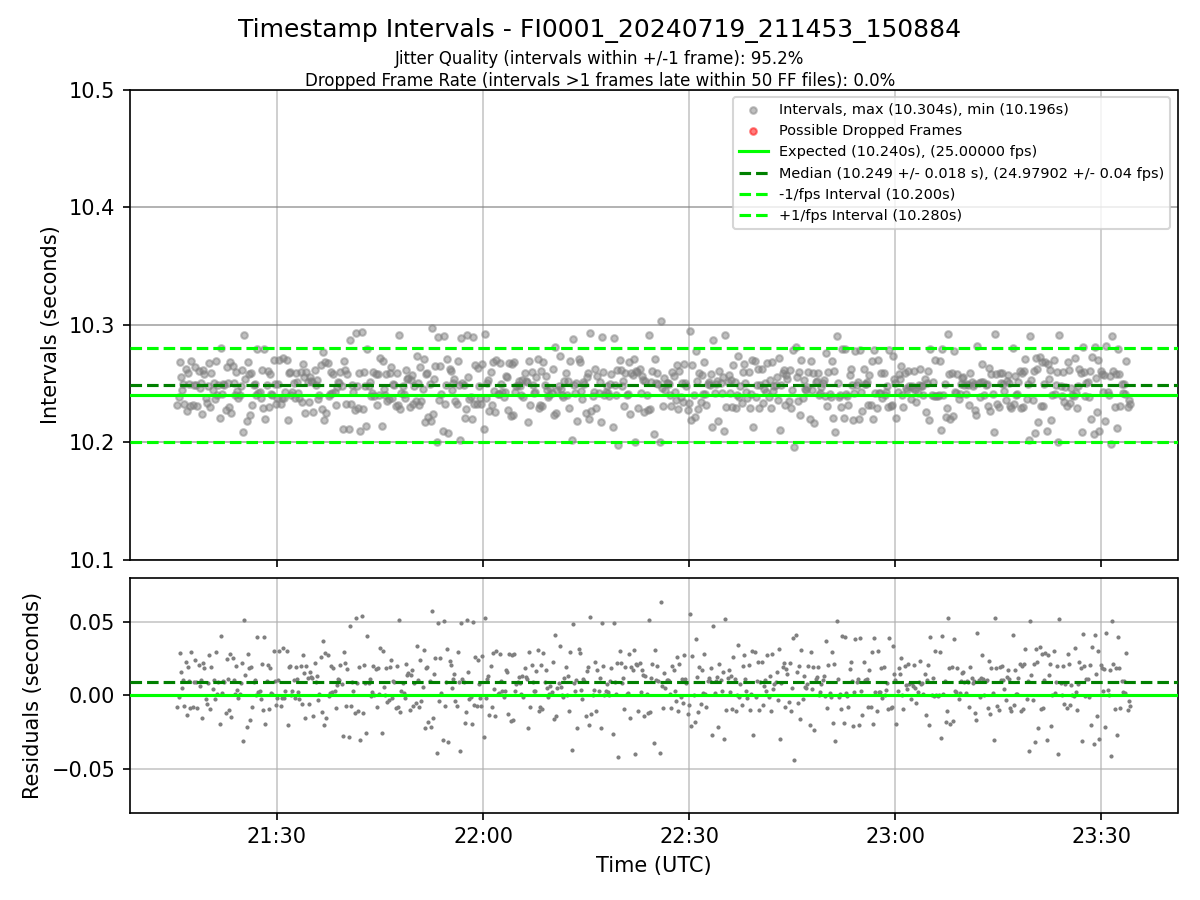Click x-axis tick label 23:30

1100,835
